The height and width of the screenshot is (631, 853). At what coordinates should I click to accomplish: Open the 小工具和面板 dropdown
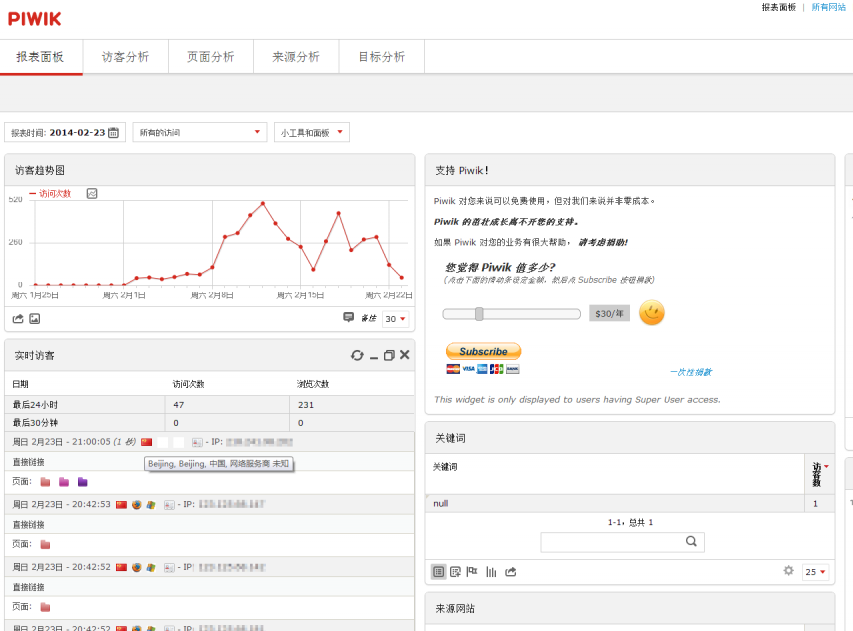point(312,132)
